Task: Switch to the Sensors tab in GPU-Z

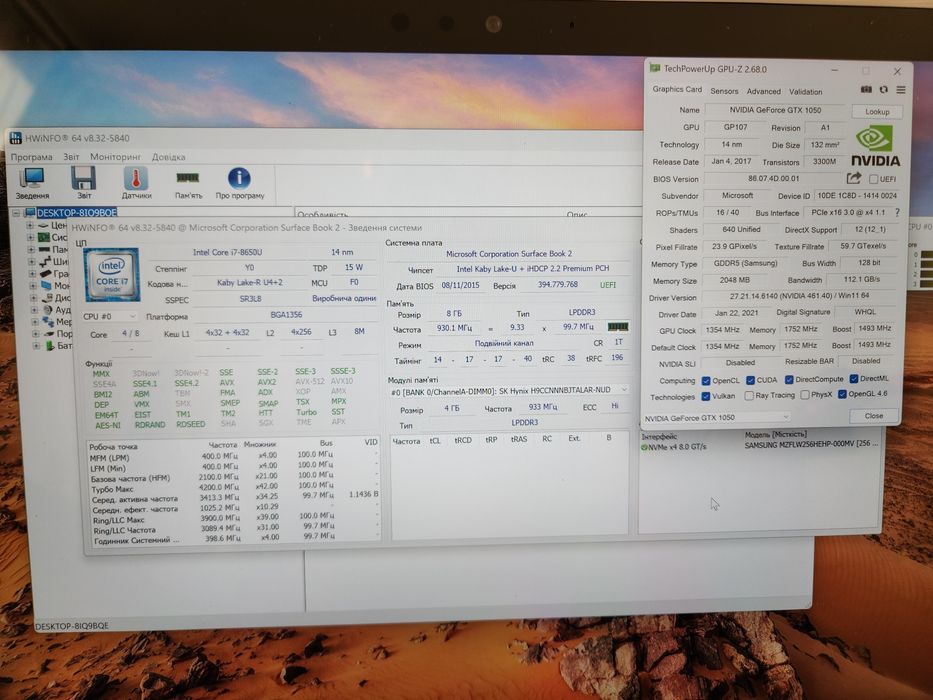Action: 724,91
